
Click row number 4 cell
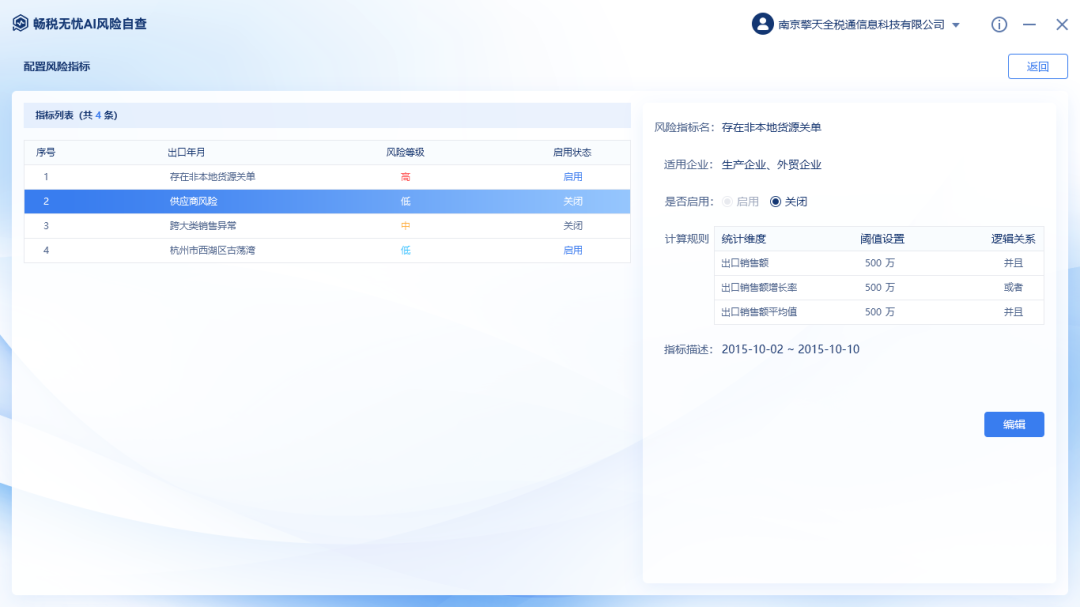click(x=46, y=250)
